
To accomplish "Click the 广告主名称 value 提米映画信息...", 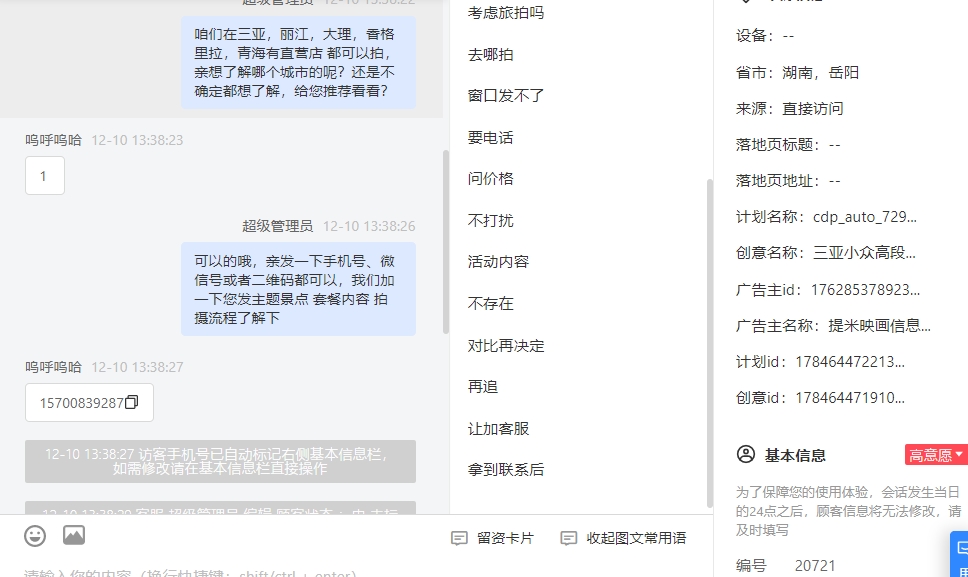I will [x=880, y=326].
